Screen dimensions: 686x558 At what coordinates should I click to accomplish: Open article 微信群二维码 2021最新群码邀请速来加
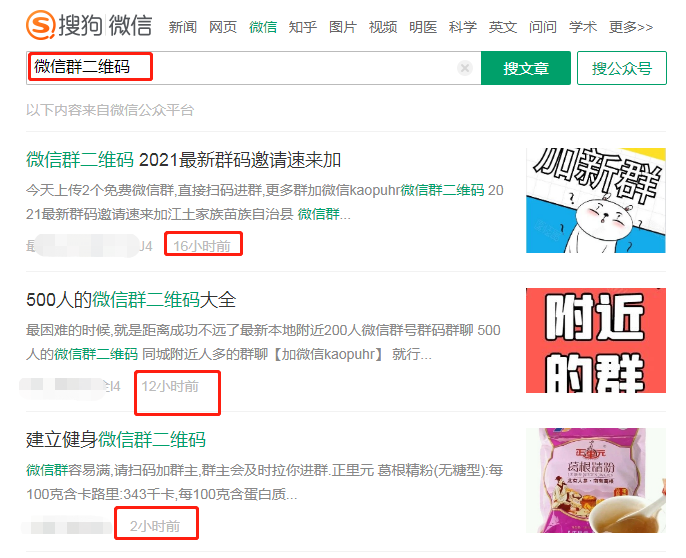[184, 160]
